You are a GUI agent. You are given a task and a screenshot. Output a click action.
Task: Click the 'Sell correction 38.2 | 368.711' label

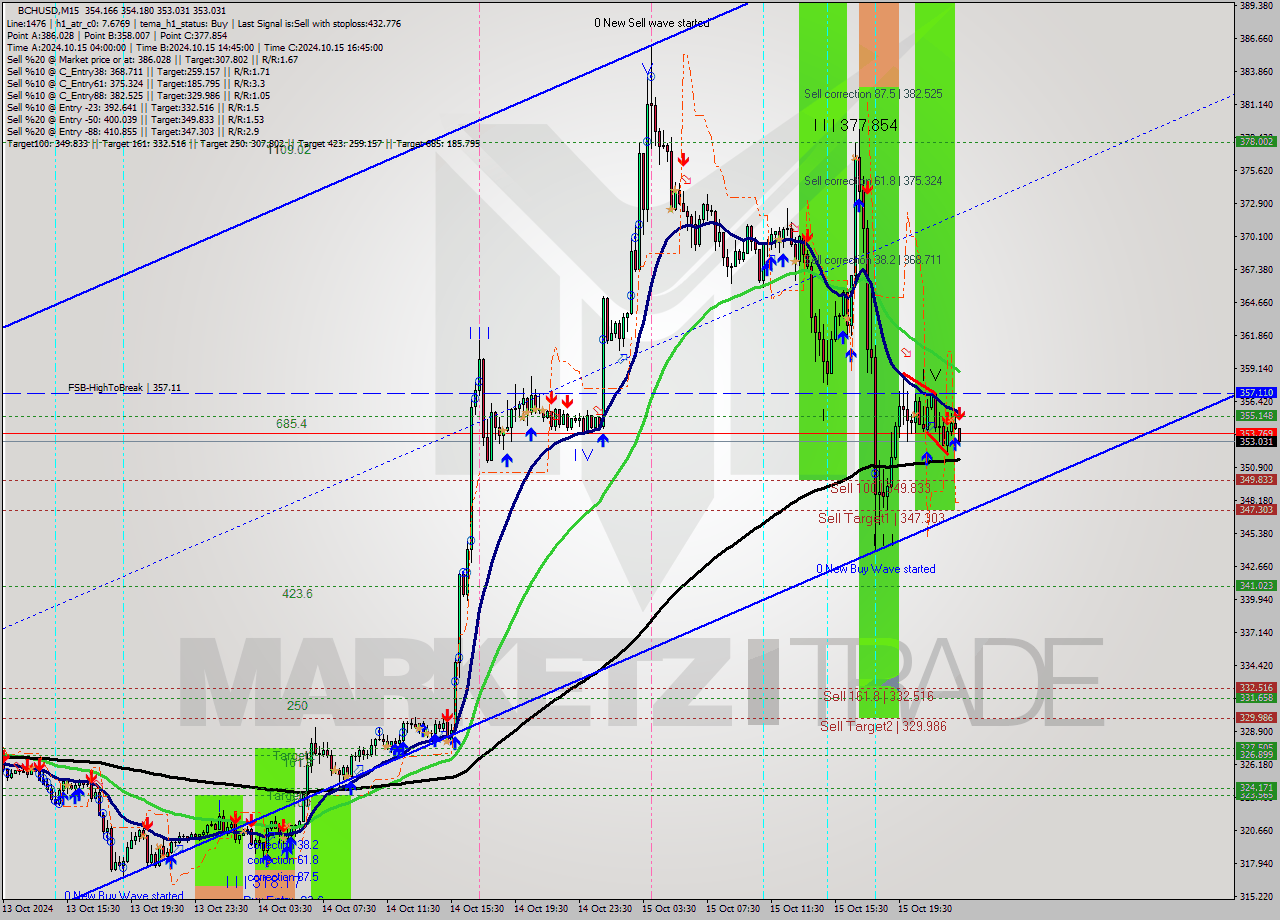873,259
